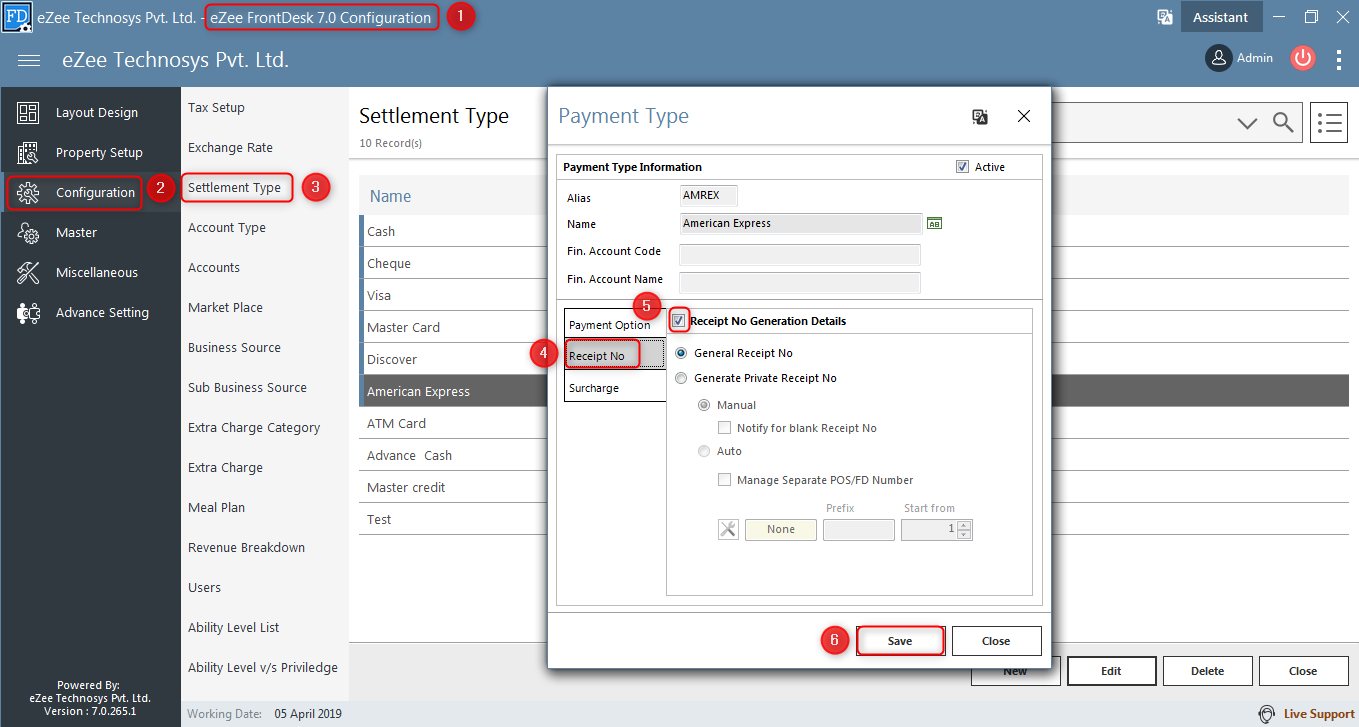The height and width of the screenshot is (727, 1359).
Task: Open Exchange Rate in the submenu
Action: [230, 148]
